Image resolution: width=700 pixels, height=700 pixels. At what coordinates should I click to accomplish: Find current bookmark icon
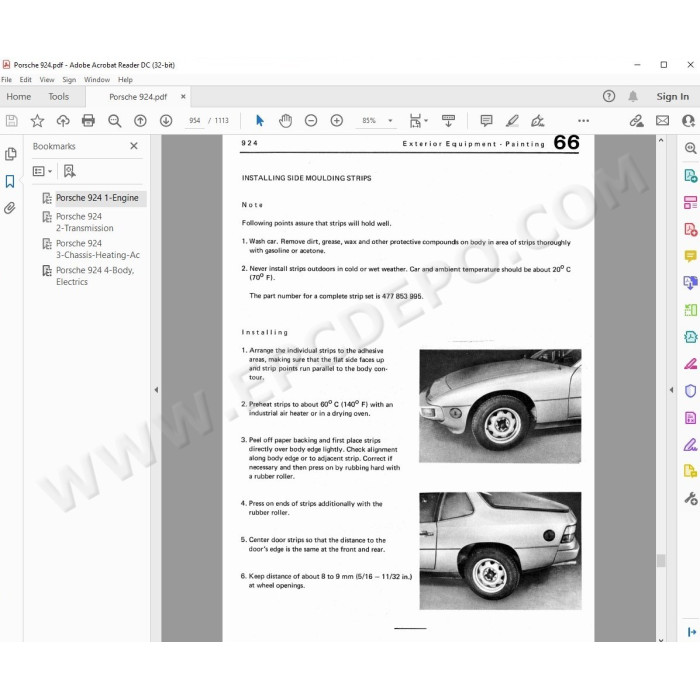69,171
